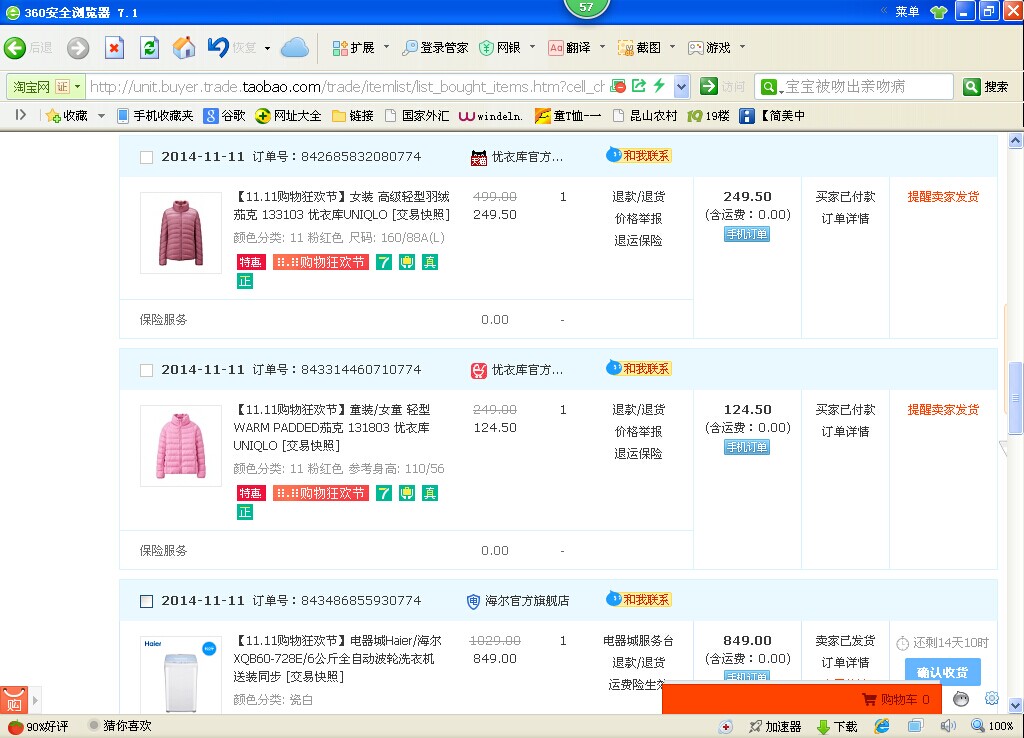Click 提醒卖家发货 for the 124.50 order

tap(943, 409)
